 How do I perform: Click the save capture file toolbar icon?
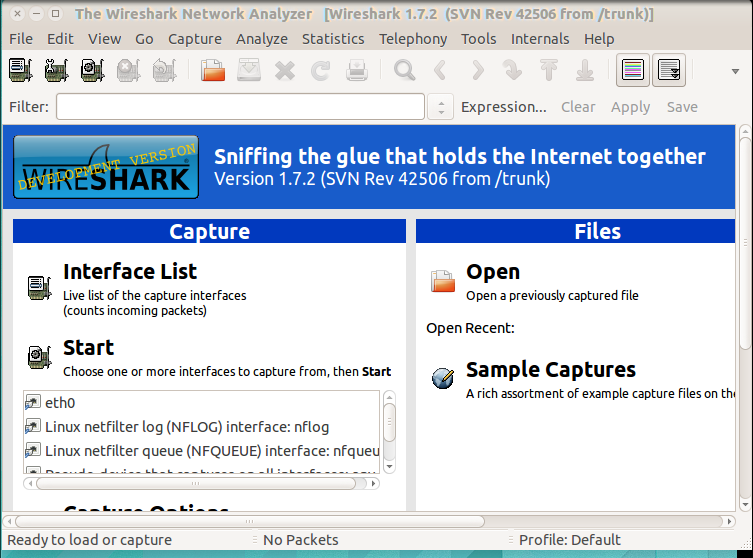point(249,70)
